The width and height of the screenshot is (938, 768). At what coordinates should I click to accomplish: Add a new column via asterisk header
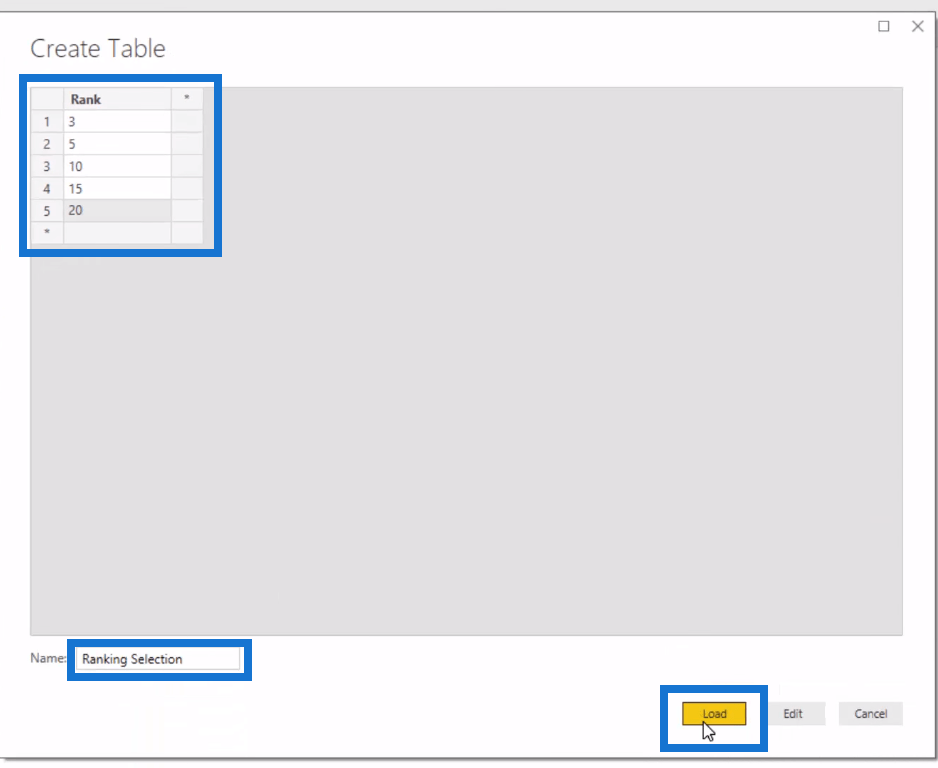click(187, 99)
